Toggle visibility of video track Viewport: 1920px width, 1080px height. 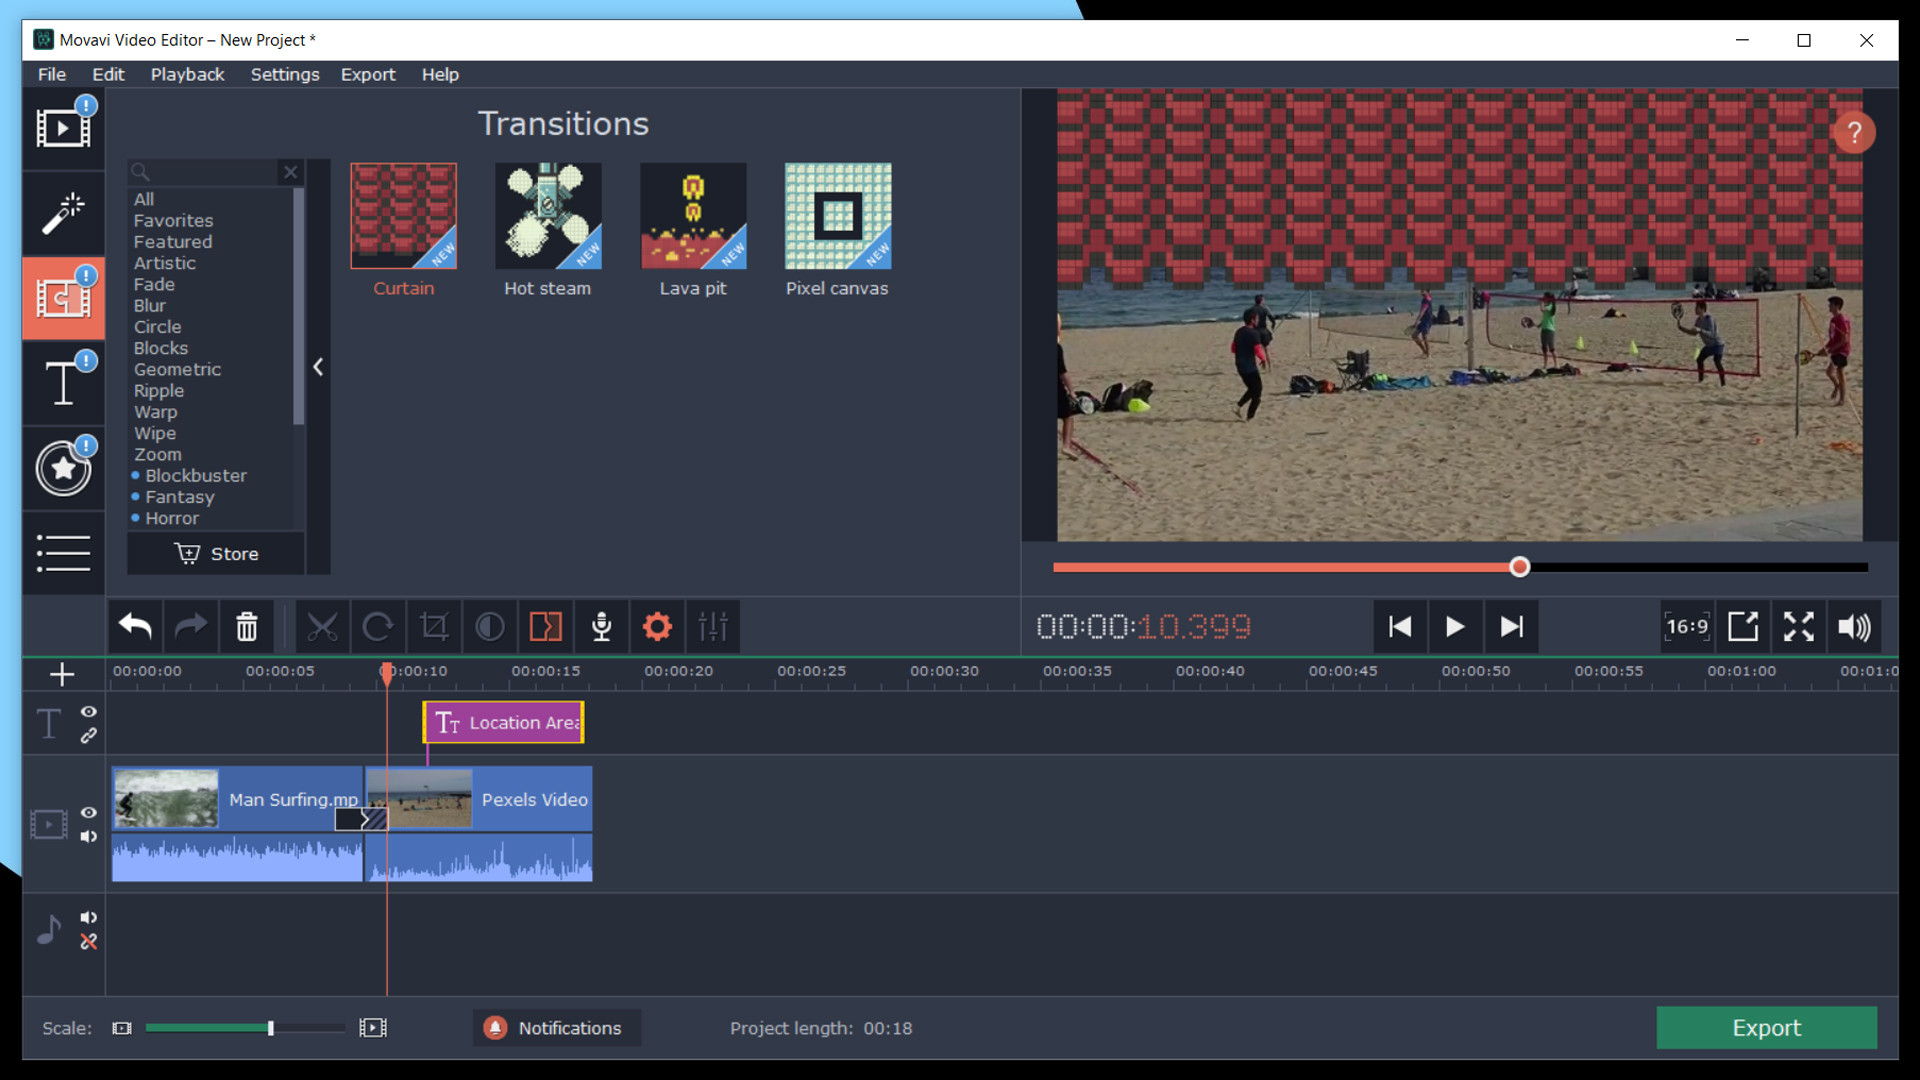[87, 811]
